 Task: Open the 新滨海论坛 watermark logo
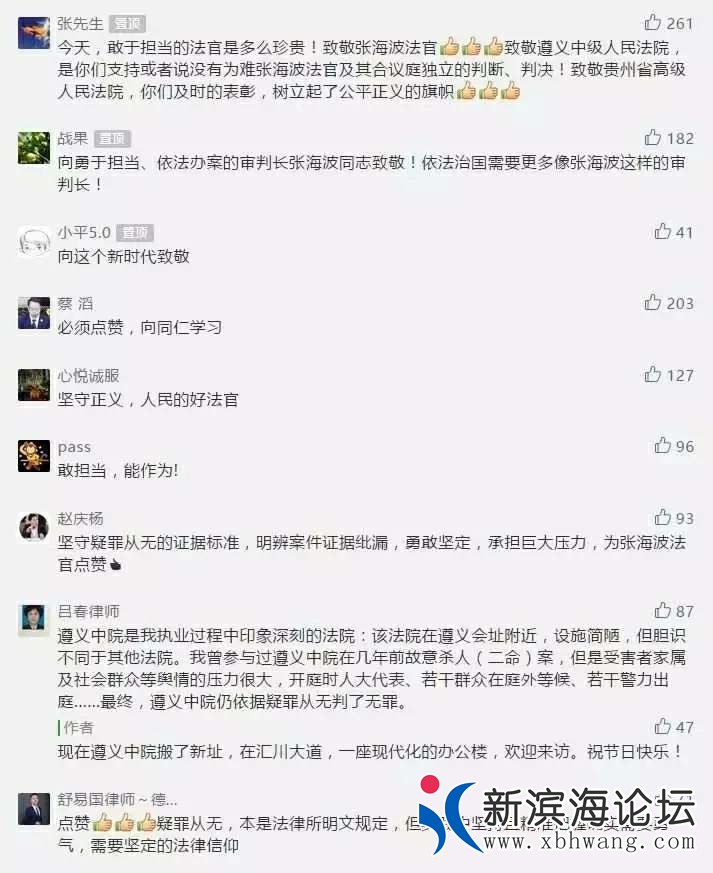pos(557,814)
